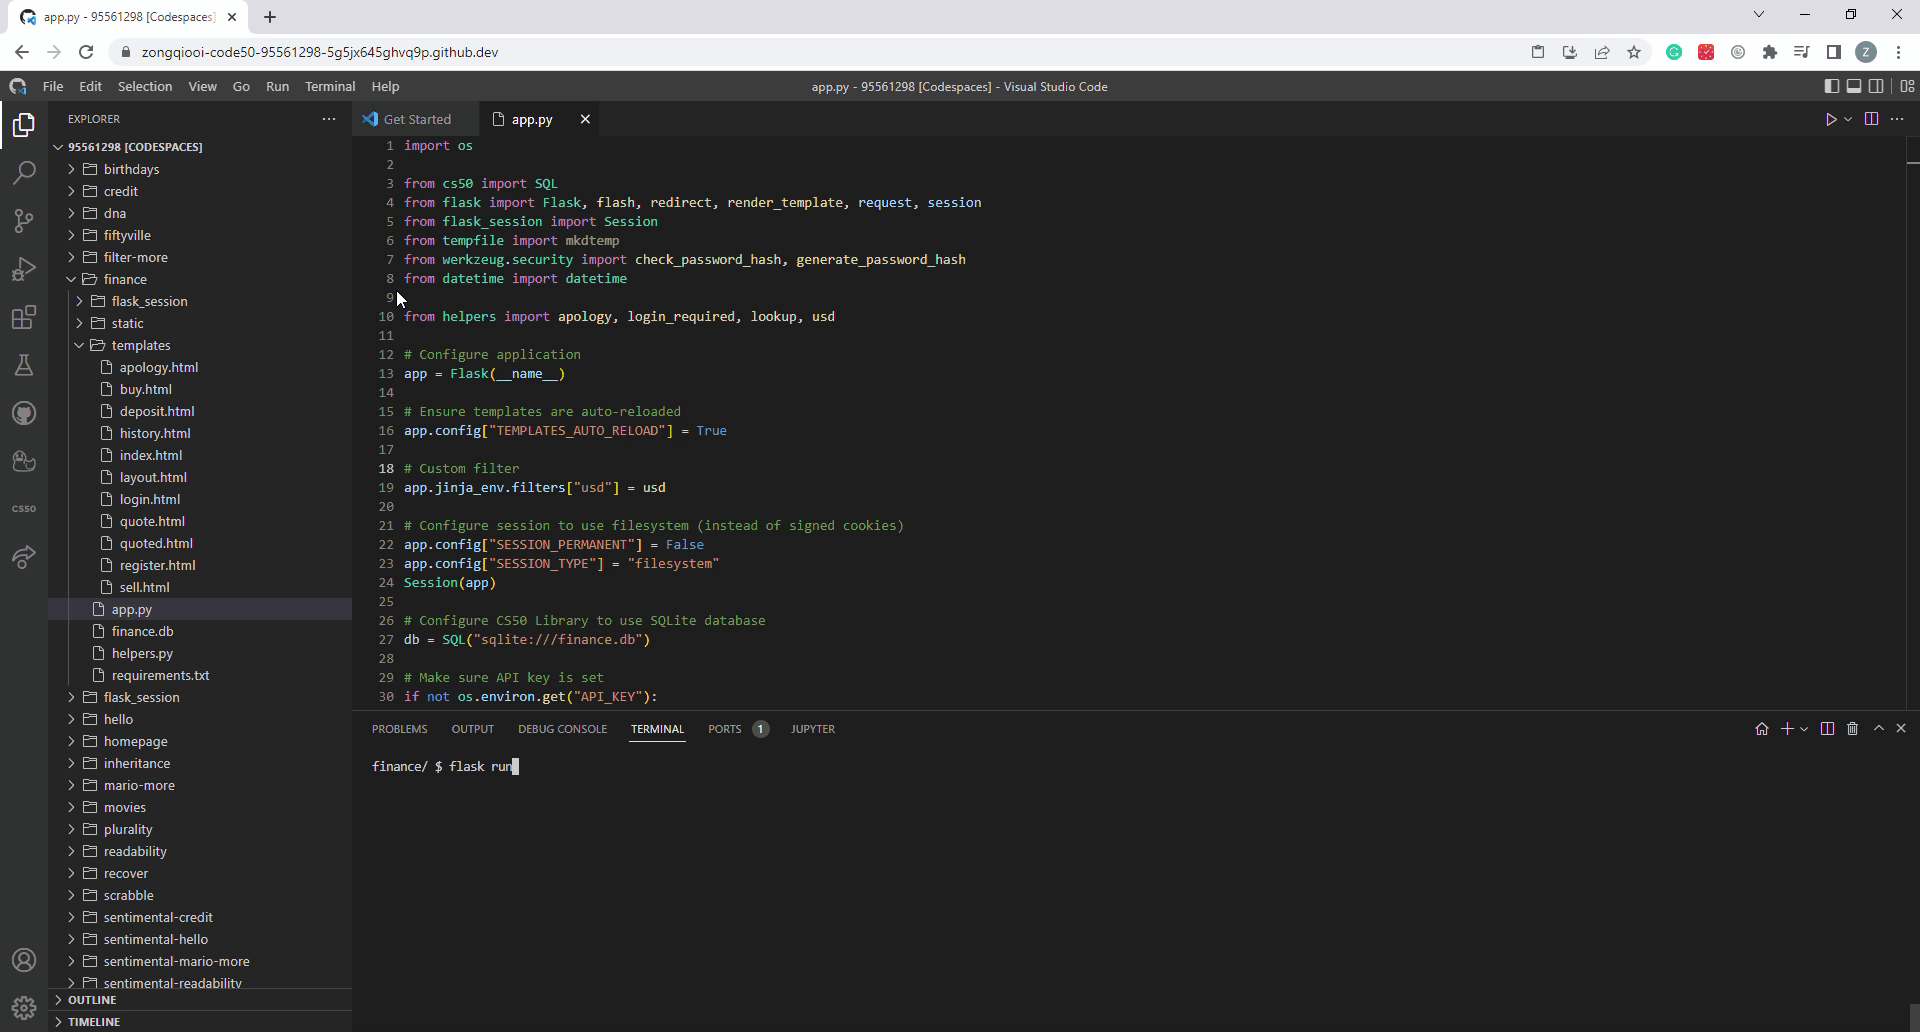Split the terminal panel
Screen dimensions: 1920x1032
point(1827,729)
